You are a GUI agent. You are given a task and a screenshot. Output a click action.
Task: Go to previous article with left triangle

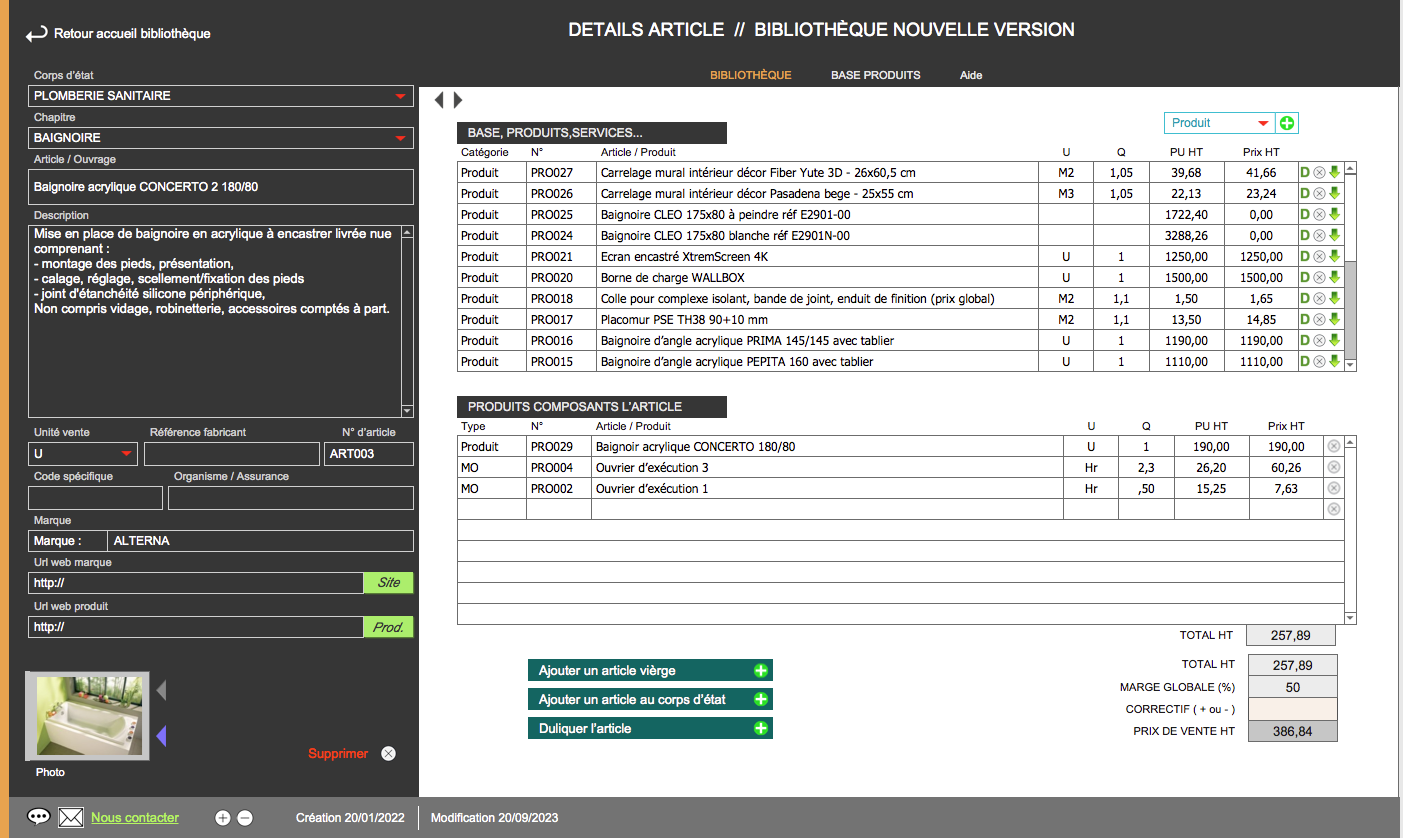click(x=439, y=100)
